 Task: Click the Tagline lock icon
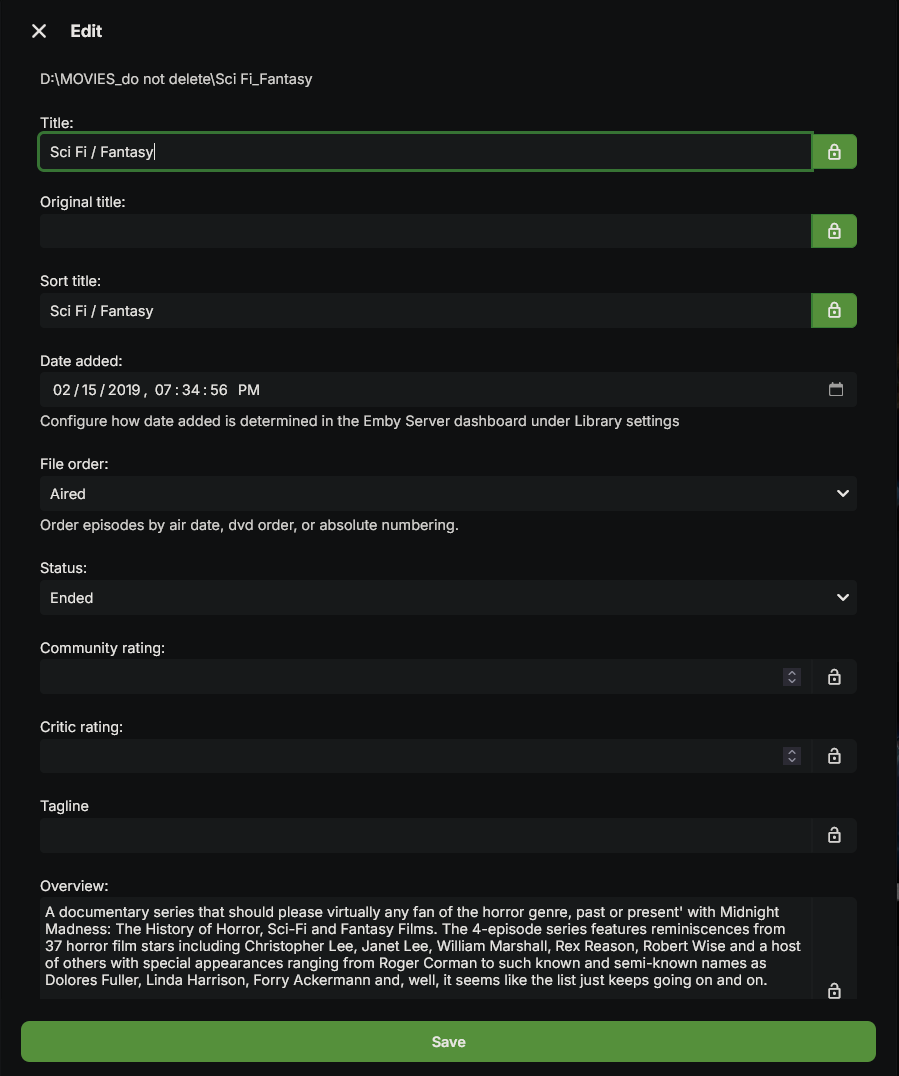[834, 835]
